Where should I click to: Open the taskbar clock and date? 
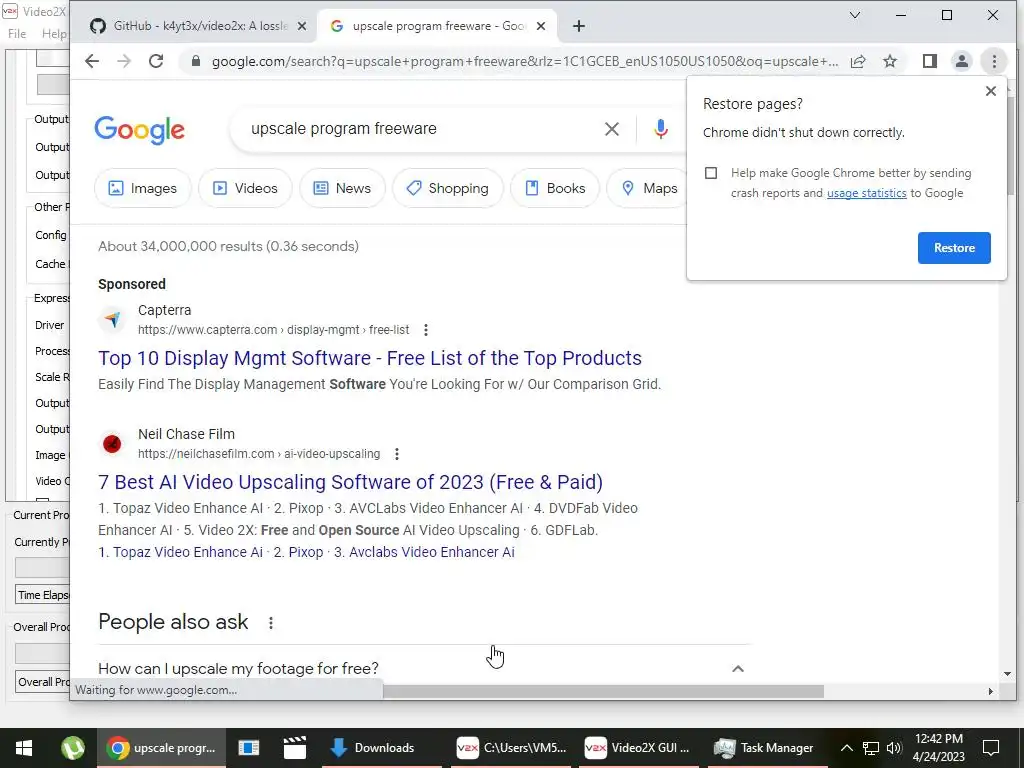pos(938,748)
